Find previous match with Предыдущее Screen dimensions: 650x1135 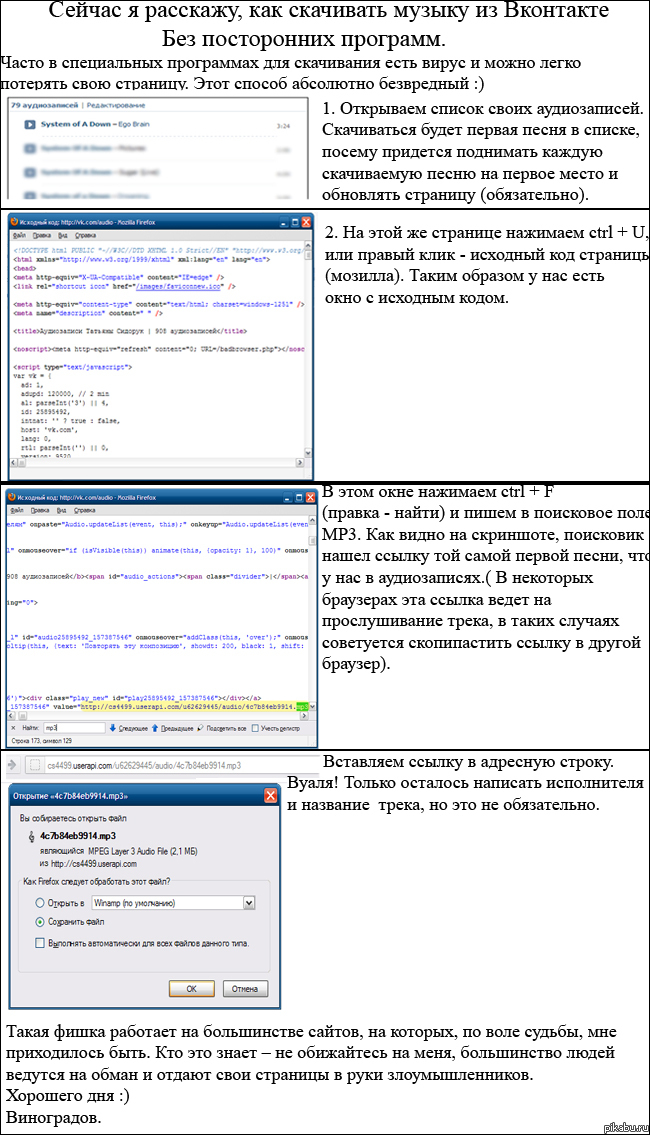(x=172, y=728)
